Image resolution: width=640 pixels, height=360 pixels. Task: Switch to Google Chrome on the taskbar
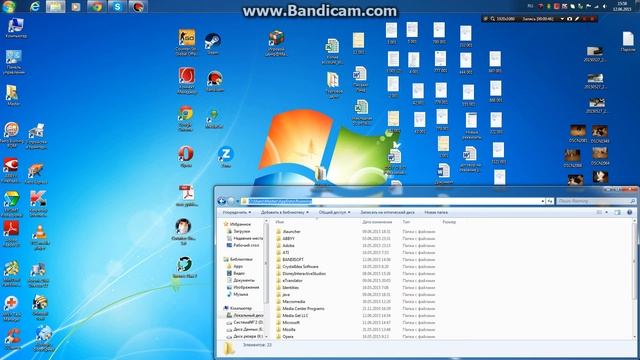pos(96,7)
